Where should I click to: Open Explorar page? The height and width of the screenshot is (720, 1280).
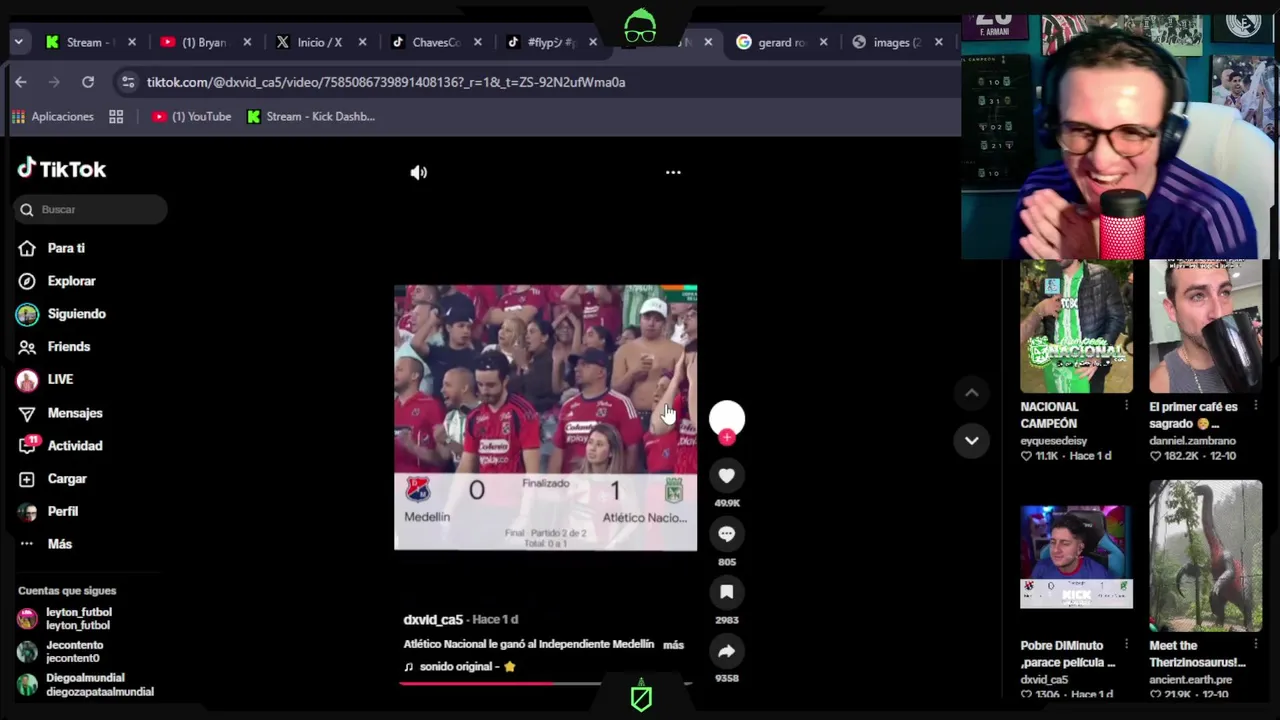coord(71,281)
